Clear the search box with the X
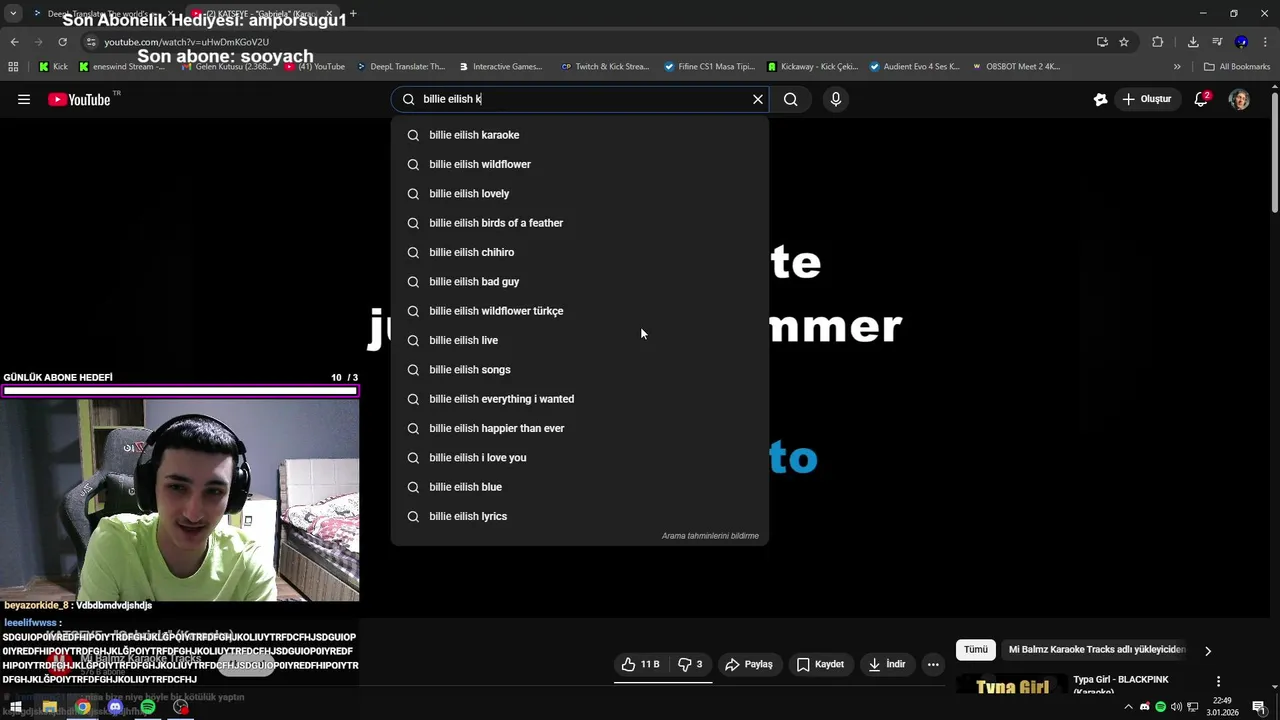 (x=758, y=99)
